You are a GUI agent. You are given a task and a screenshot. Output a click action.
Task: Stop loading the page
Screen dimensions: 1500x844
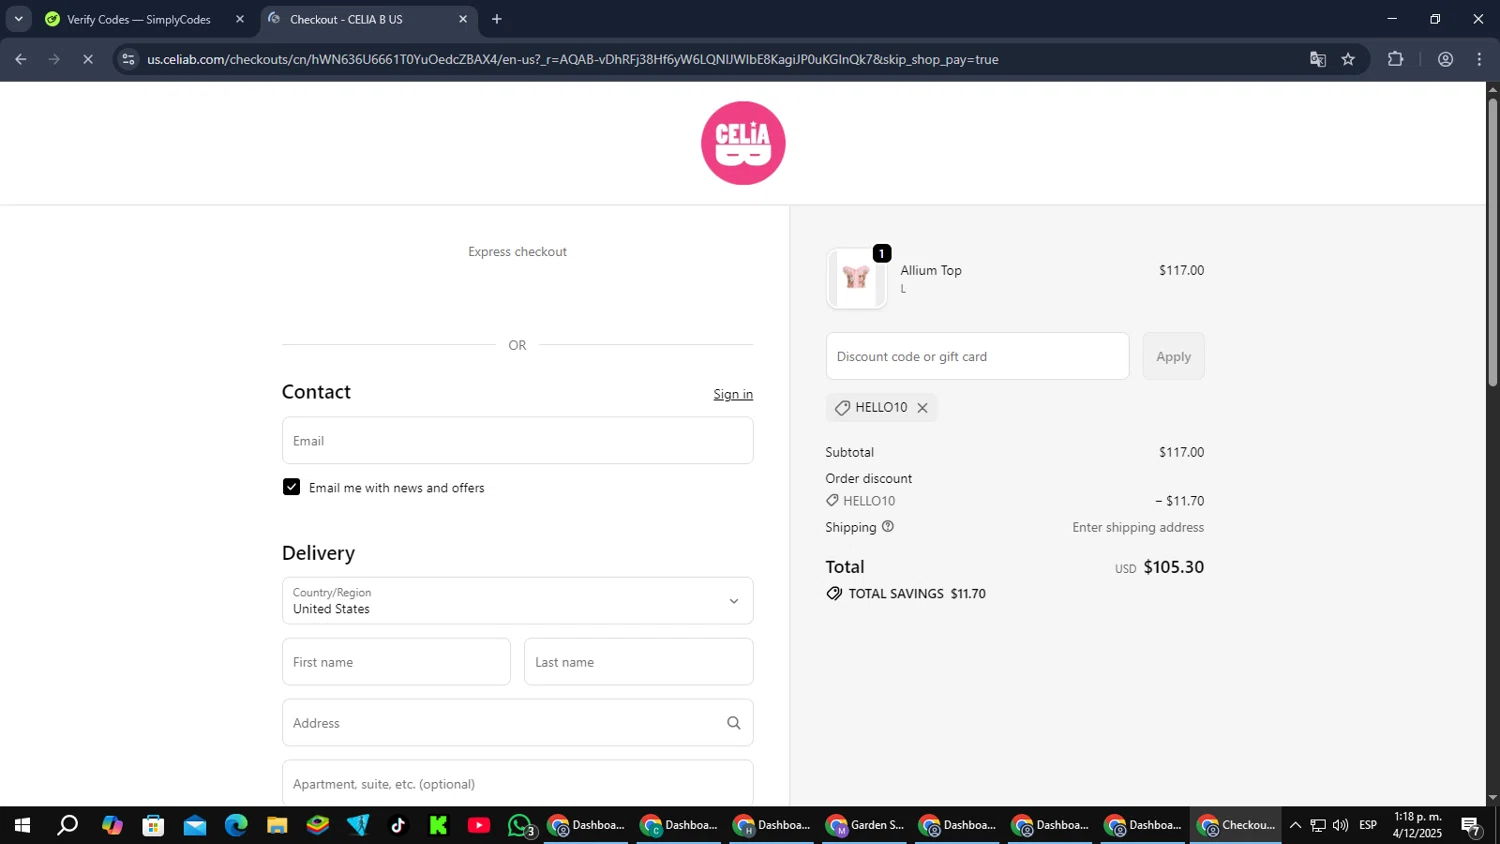[88, 59]
